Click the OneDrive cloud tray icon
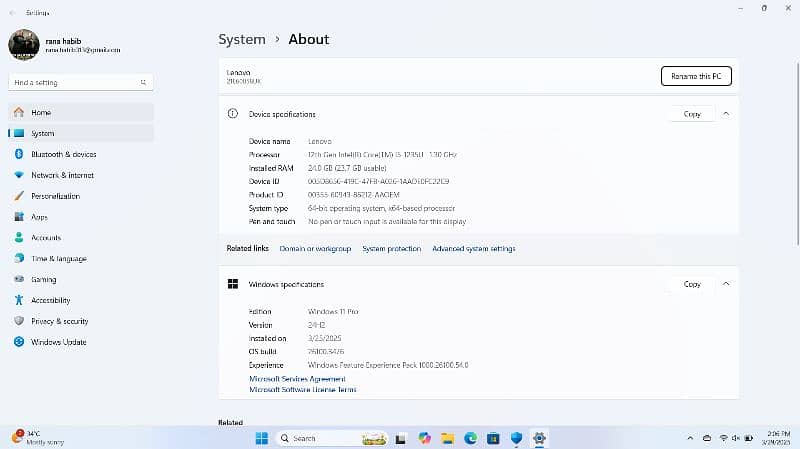800x449 pixels. 707,438
